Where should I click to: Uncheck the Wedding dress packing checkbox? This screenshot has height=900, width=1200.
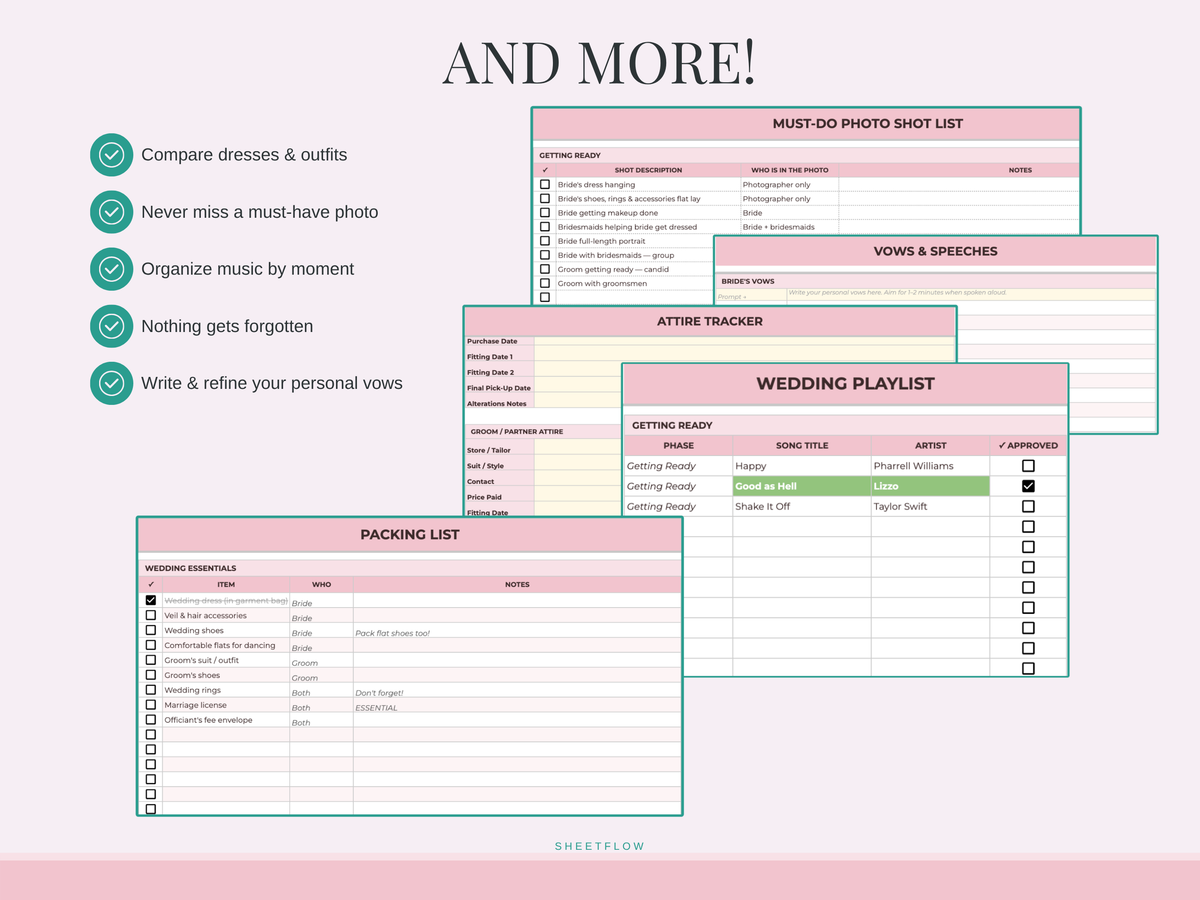point(151,600)
